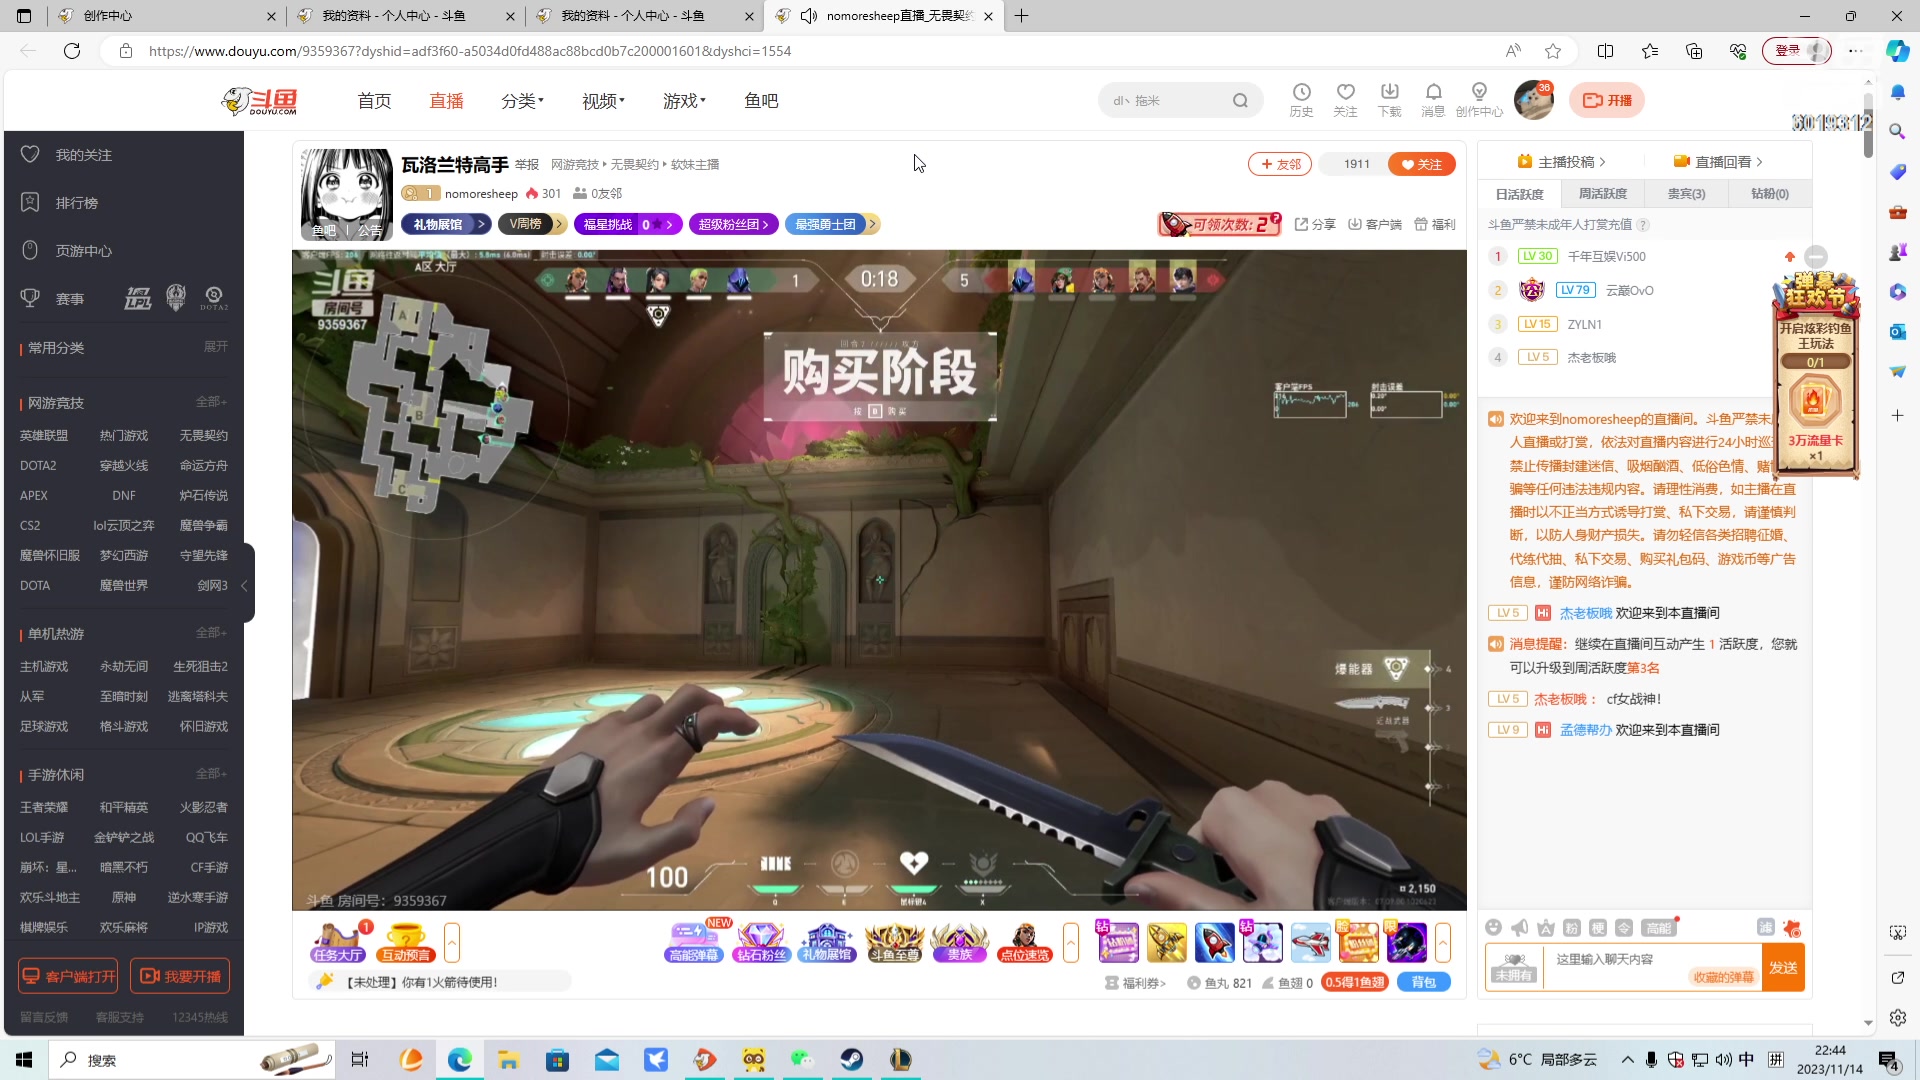1920x1080 pixels.
Task: Open WeChat from the Windows taskbar
Action: 802,1060
